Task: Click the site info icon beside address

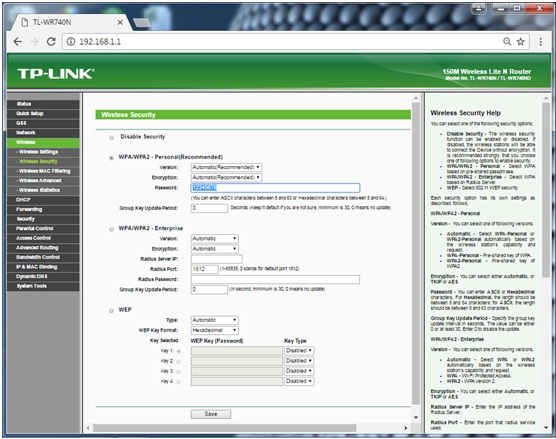Action: pyautogui.click(x=71, y=42)
